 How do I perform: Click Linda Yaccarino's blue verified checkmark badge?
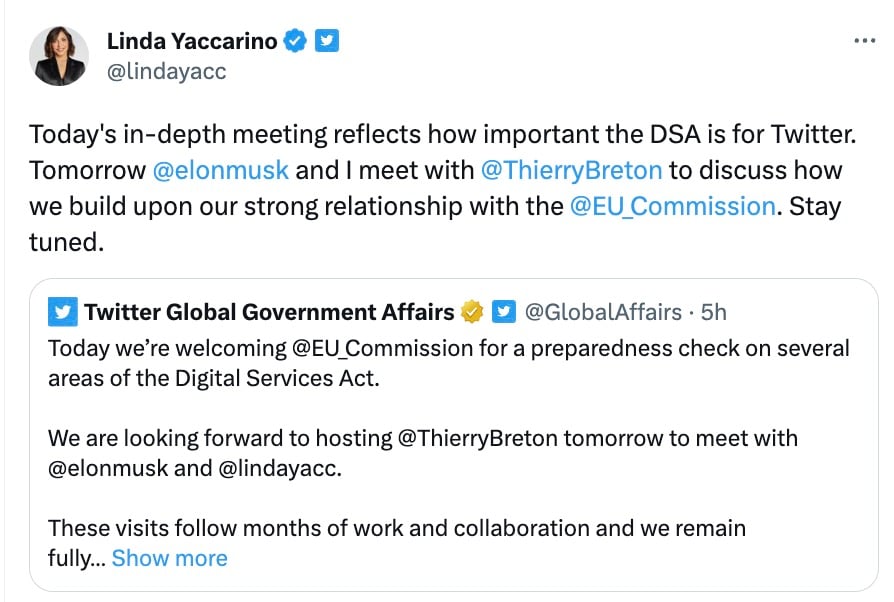tap(295, 40)
